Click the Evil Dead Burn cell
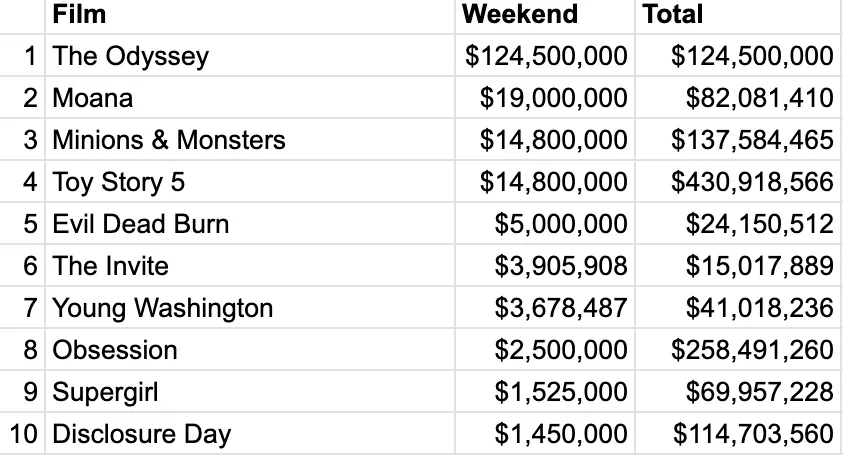The width and height of the screenshot is (843, 455). click(x=250, y=223)
